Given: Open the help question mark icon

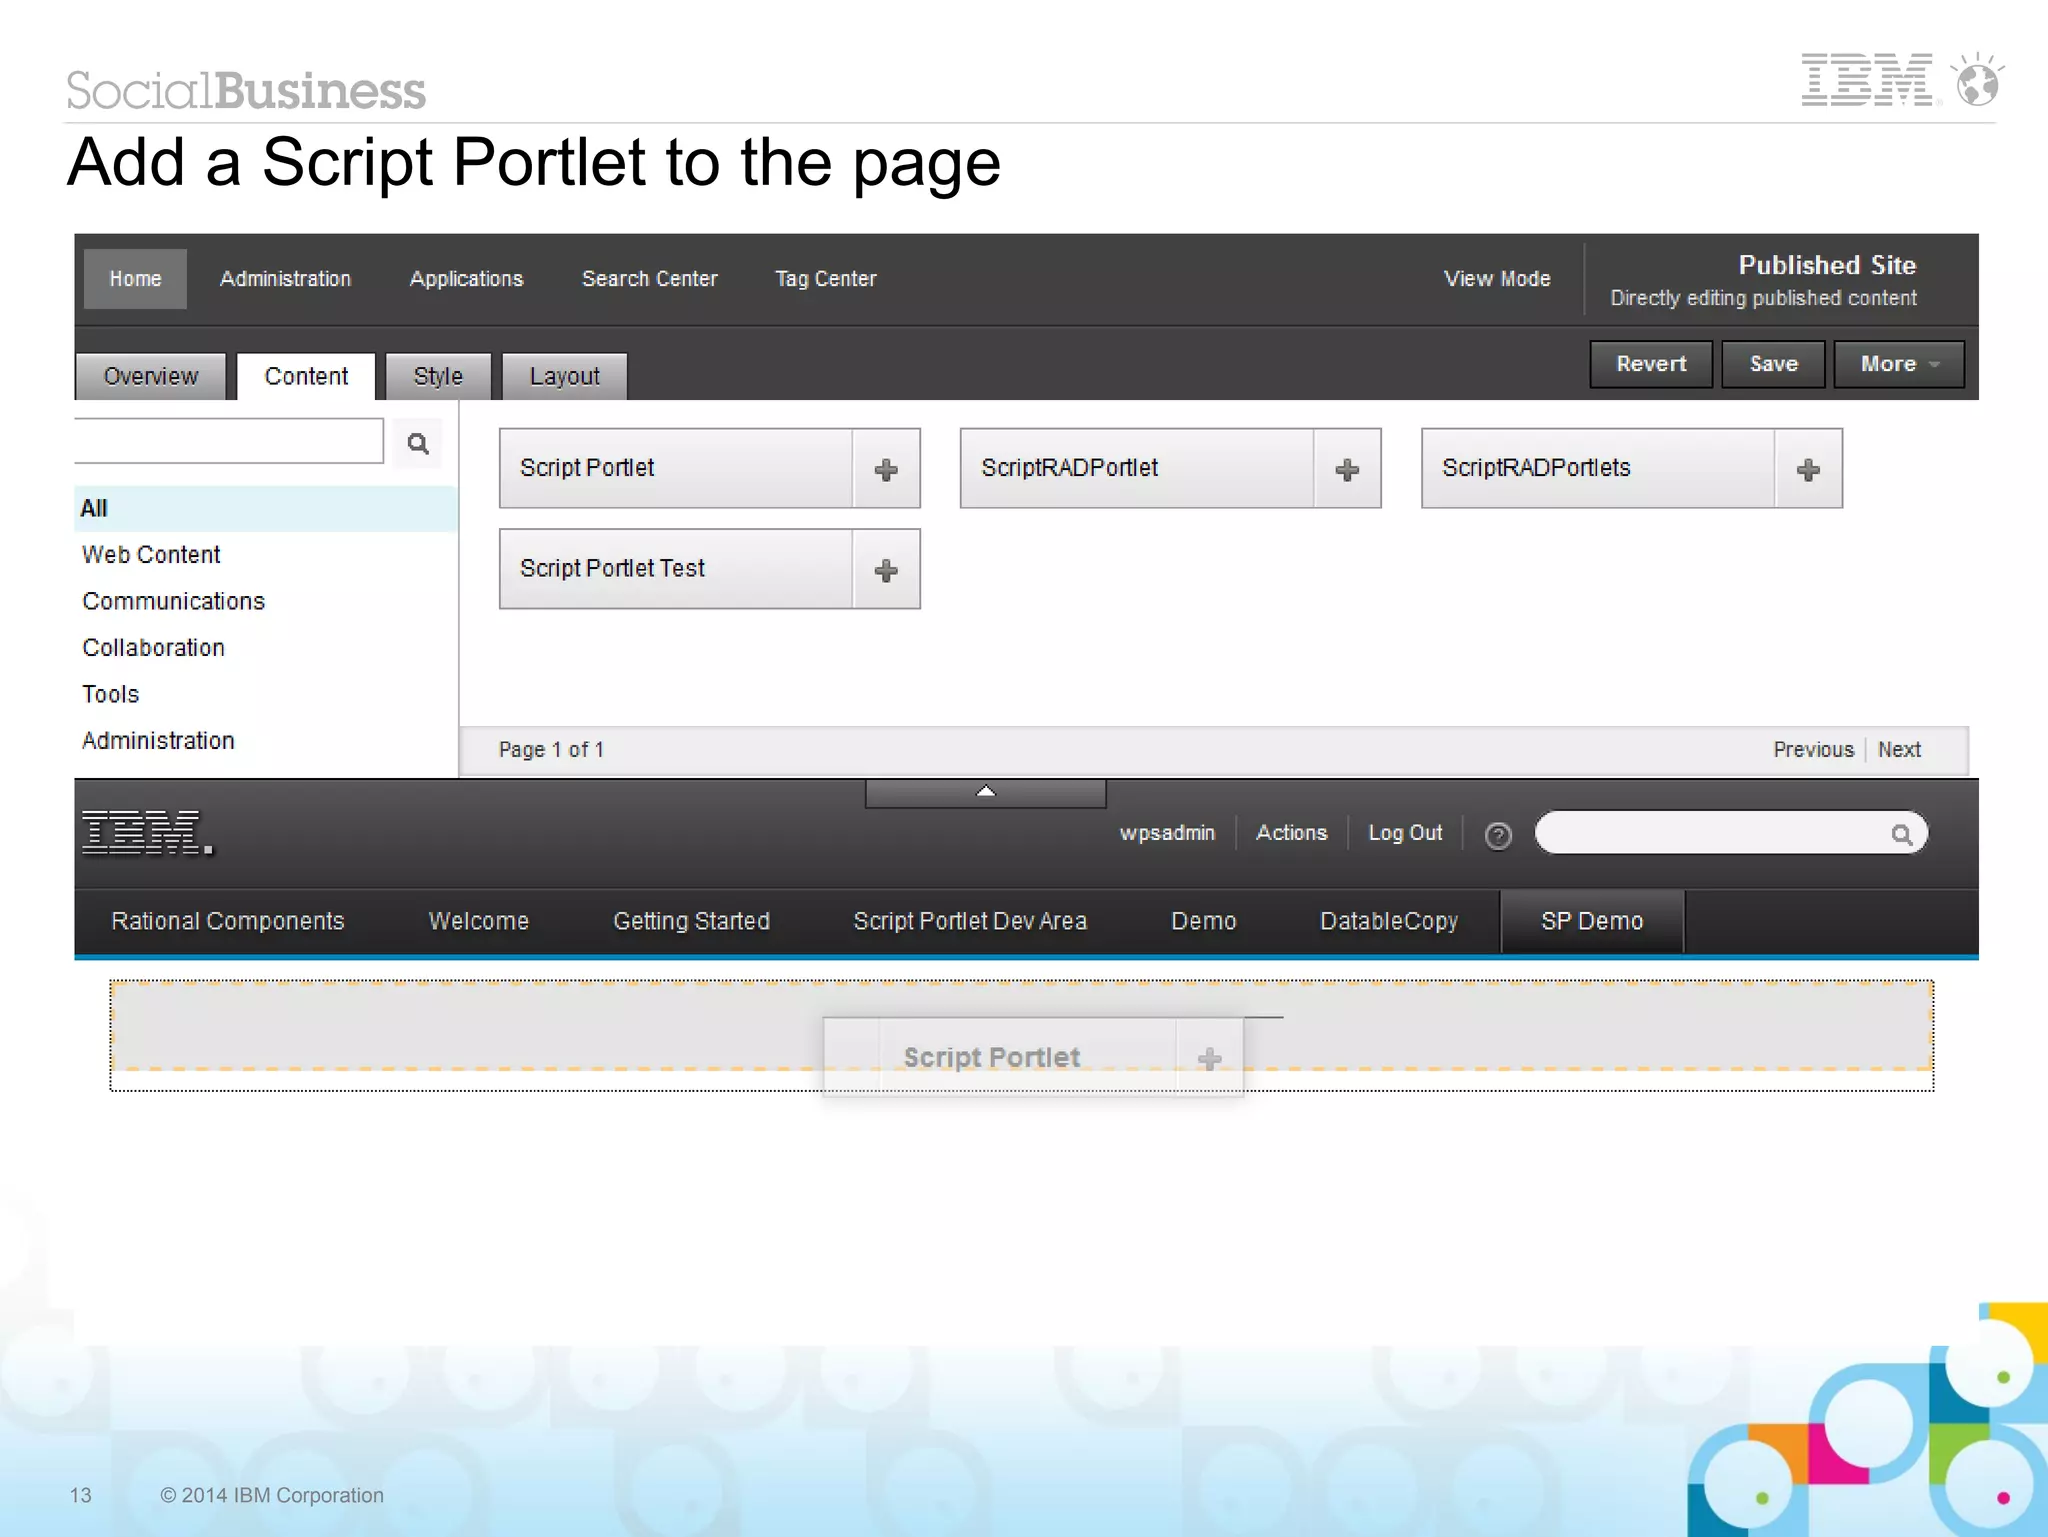Looking at the screenshot, I should pos(1498,834).
